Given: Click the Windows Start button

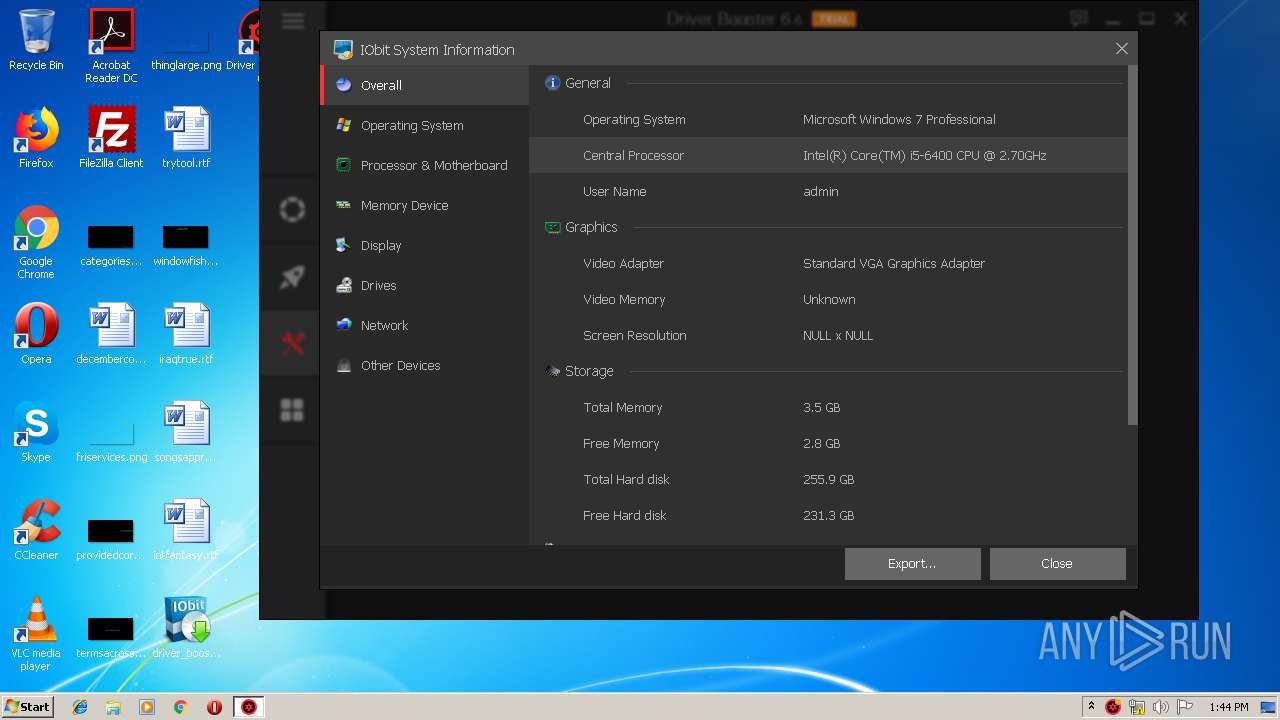Looking at the screenshot, I should pos(28,706).
